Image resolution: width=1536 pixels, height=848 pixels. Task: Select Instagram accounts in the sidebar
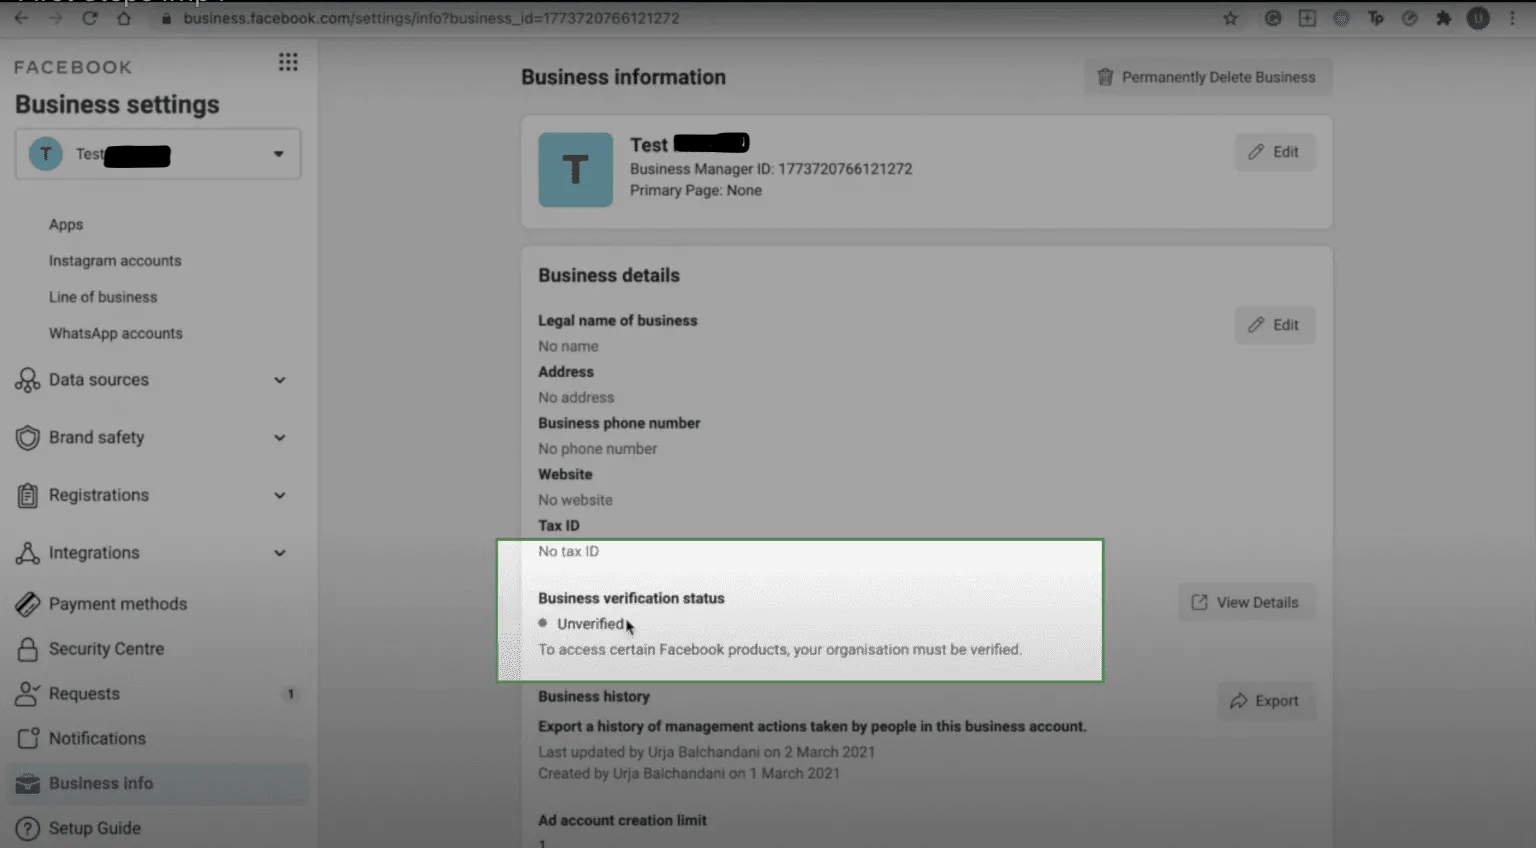coord(115,261)
